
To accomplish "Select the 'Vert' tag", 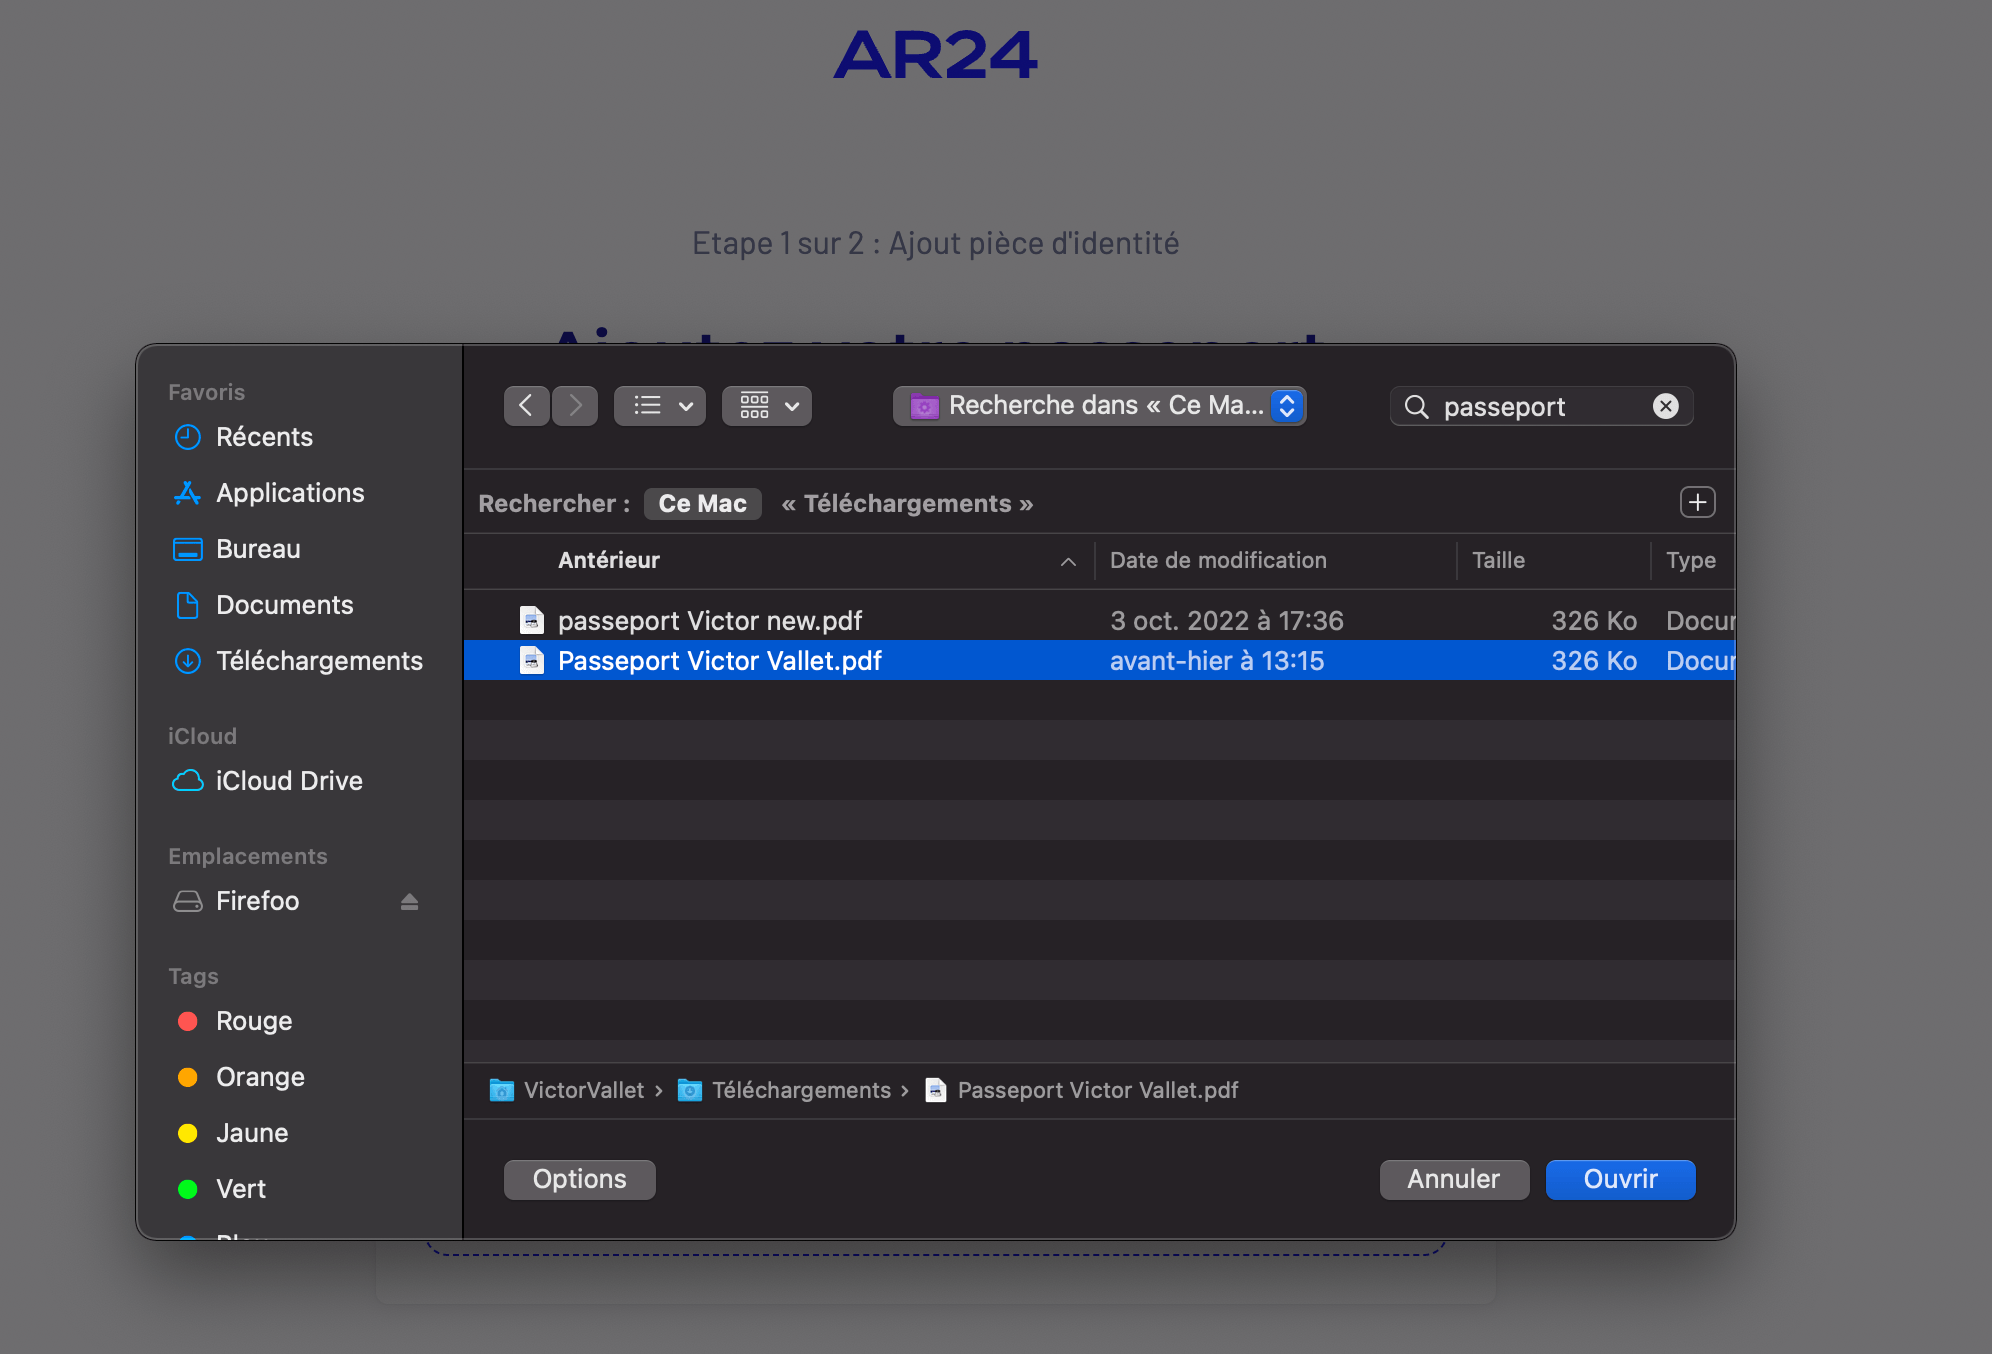I will [241, 1189].
